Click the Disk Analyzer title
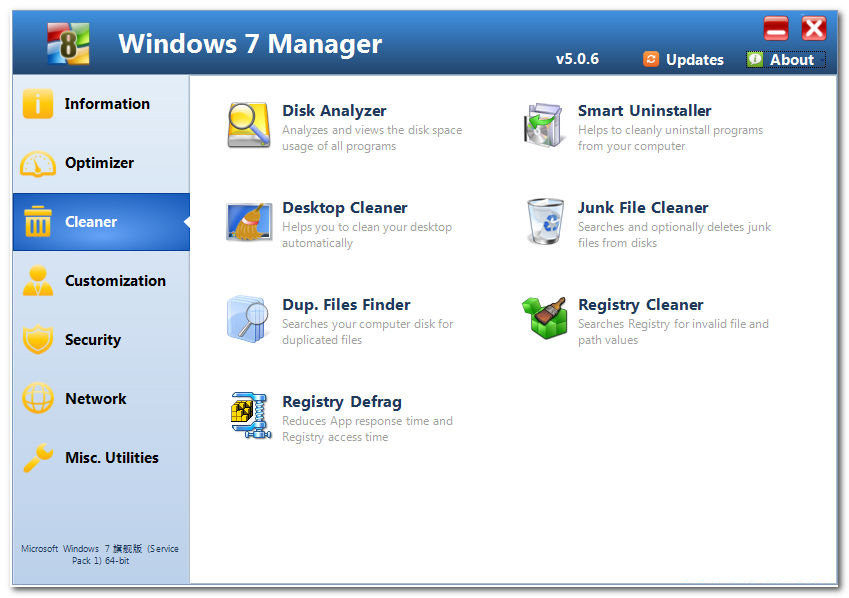849x598 pixels. (x=334, y=110)
